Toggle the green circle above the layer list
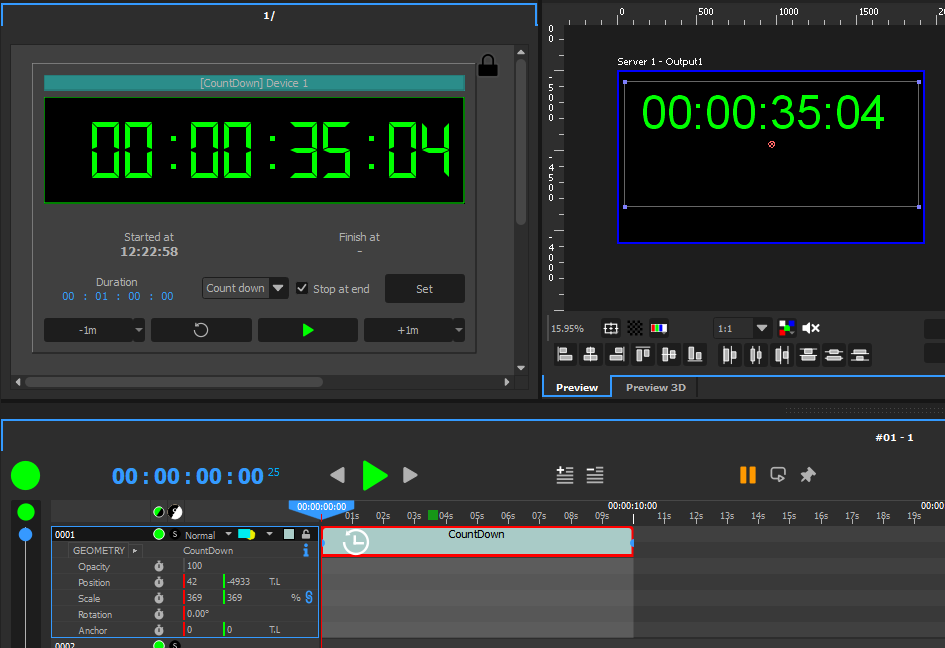 click(x=25, y=512)
